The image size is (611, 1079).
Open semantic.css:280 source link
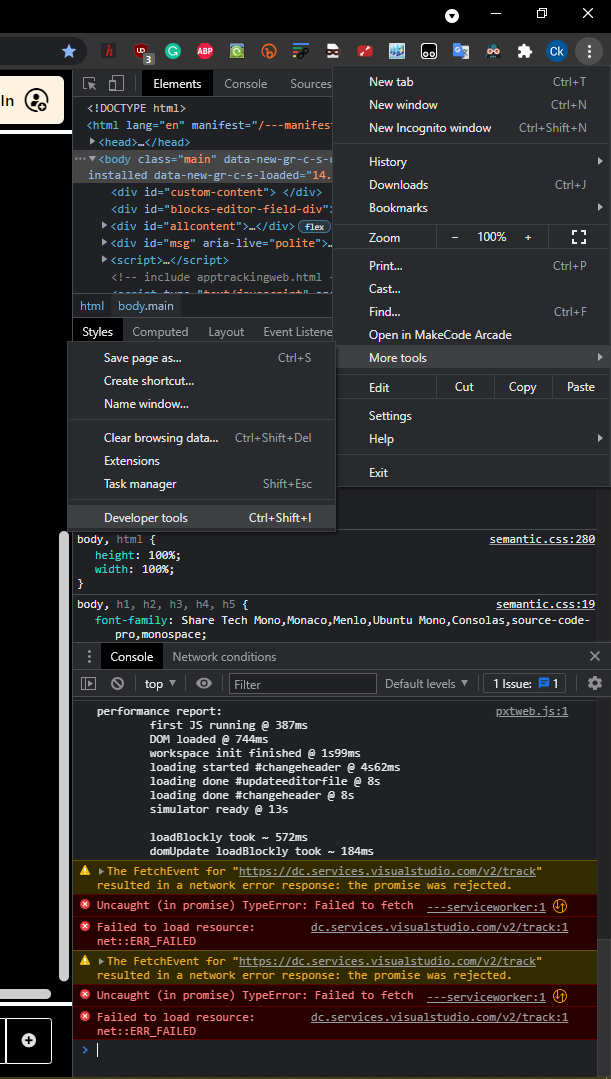pyautogui.click(x=542, y=540)
